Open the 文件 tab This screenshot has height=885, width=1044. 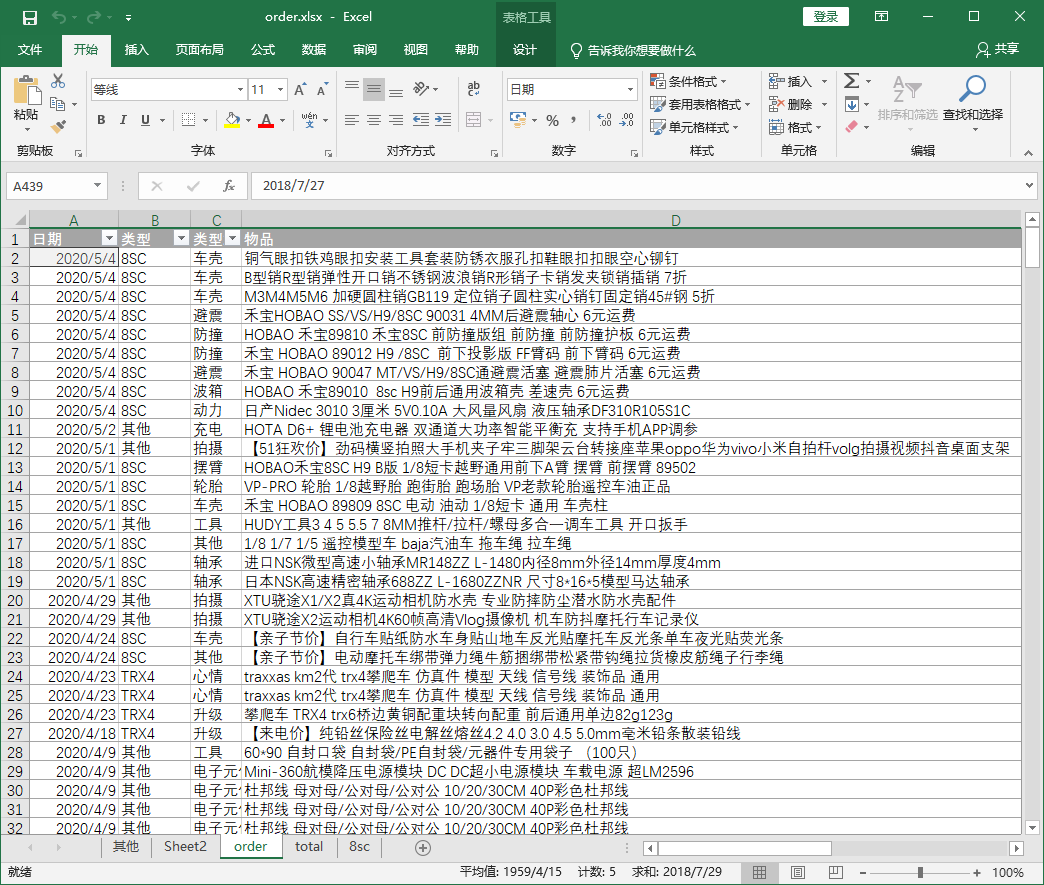(x=30, y=50)
